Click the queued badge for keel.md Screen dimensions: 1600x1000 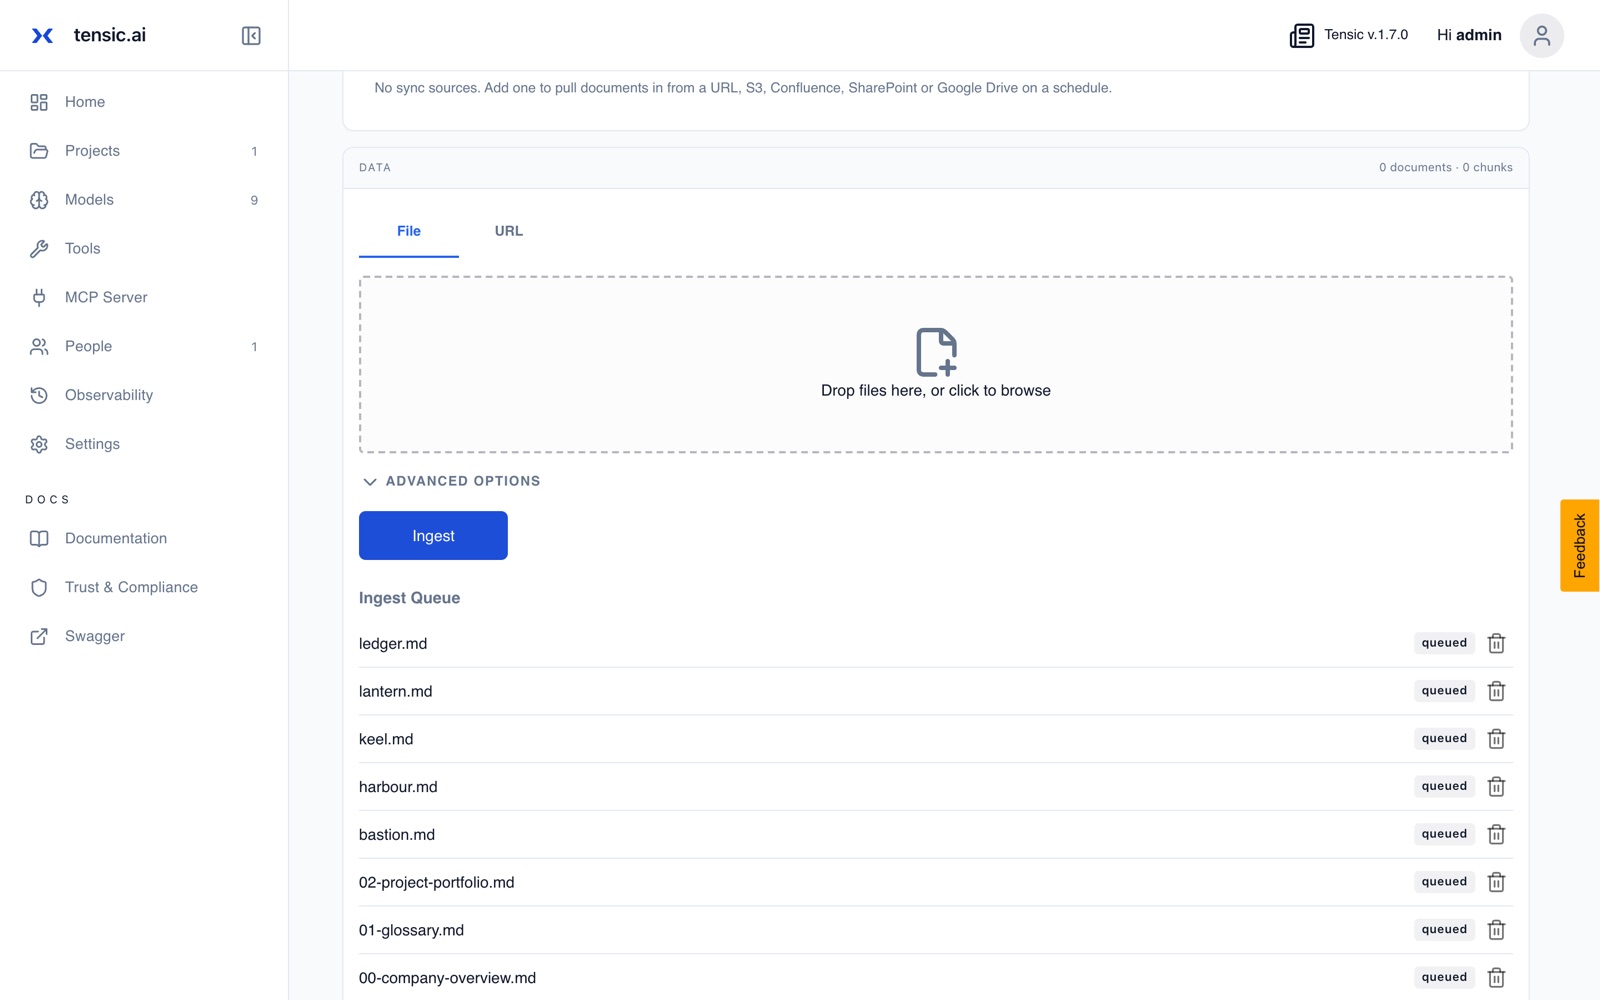[x=1444, y=739]
